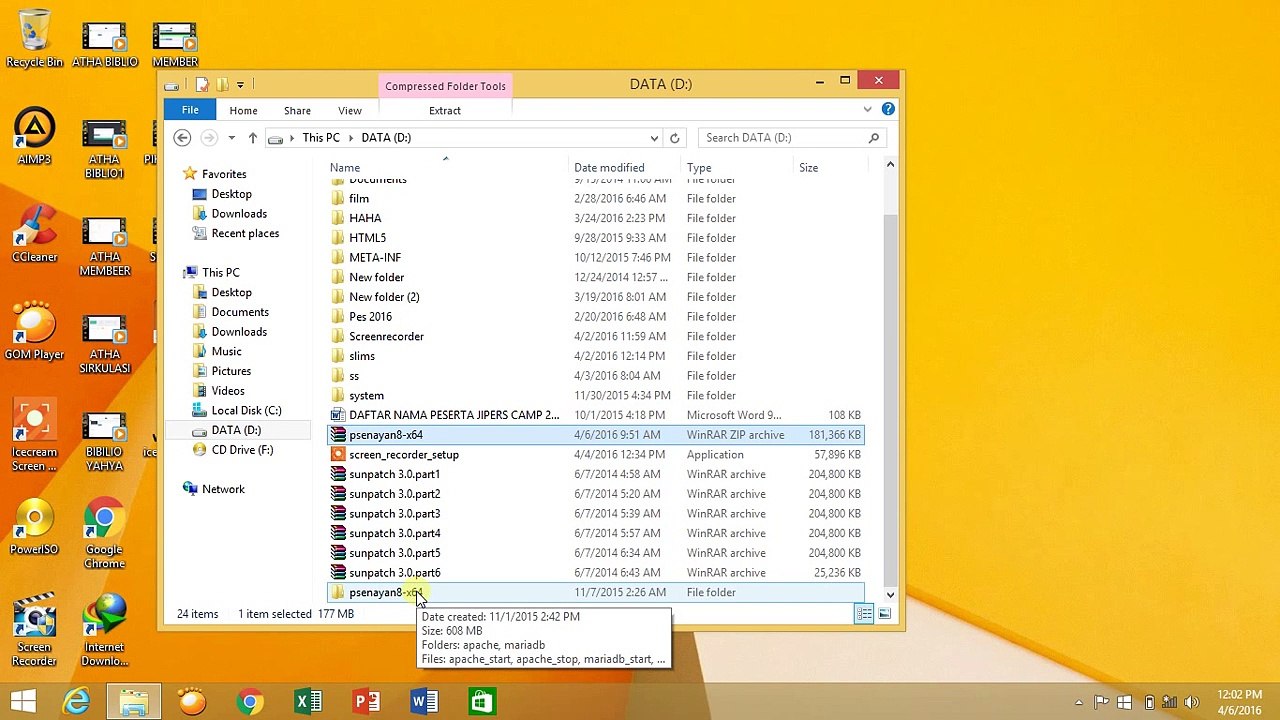
Task: Select the psenayan8-x64 ZIP archive file
Action: [x=595, y=435]
